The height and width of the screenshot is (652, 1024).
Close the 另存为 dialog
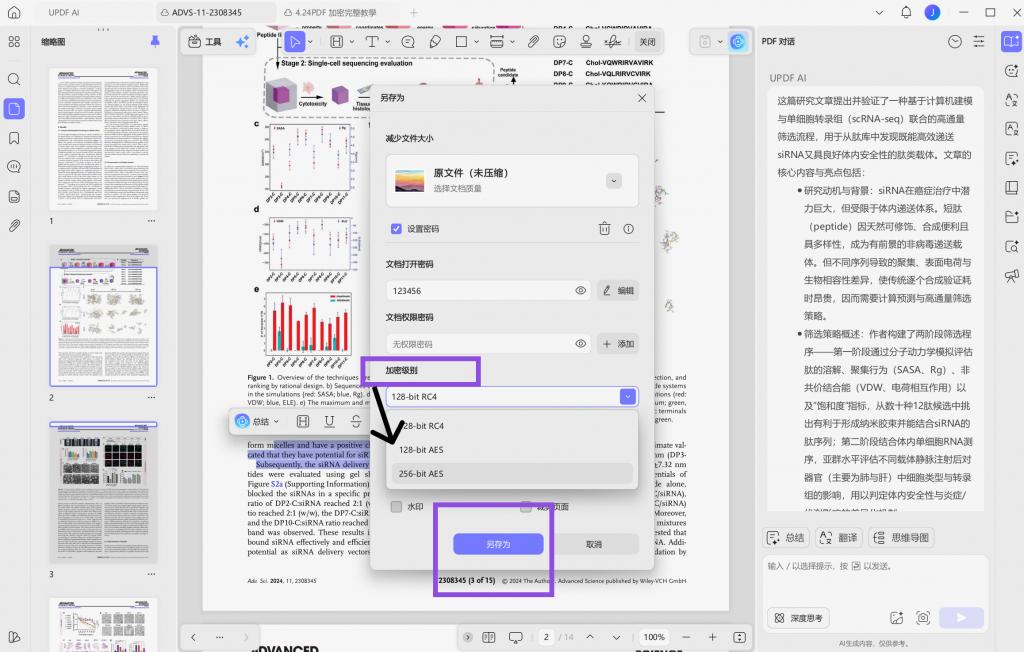[x=642, y=98]
